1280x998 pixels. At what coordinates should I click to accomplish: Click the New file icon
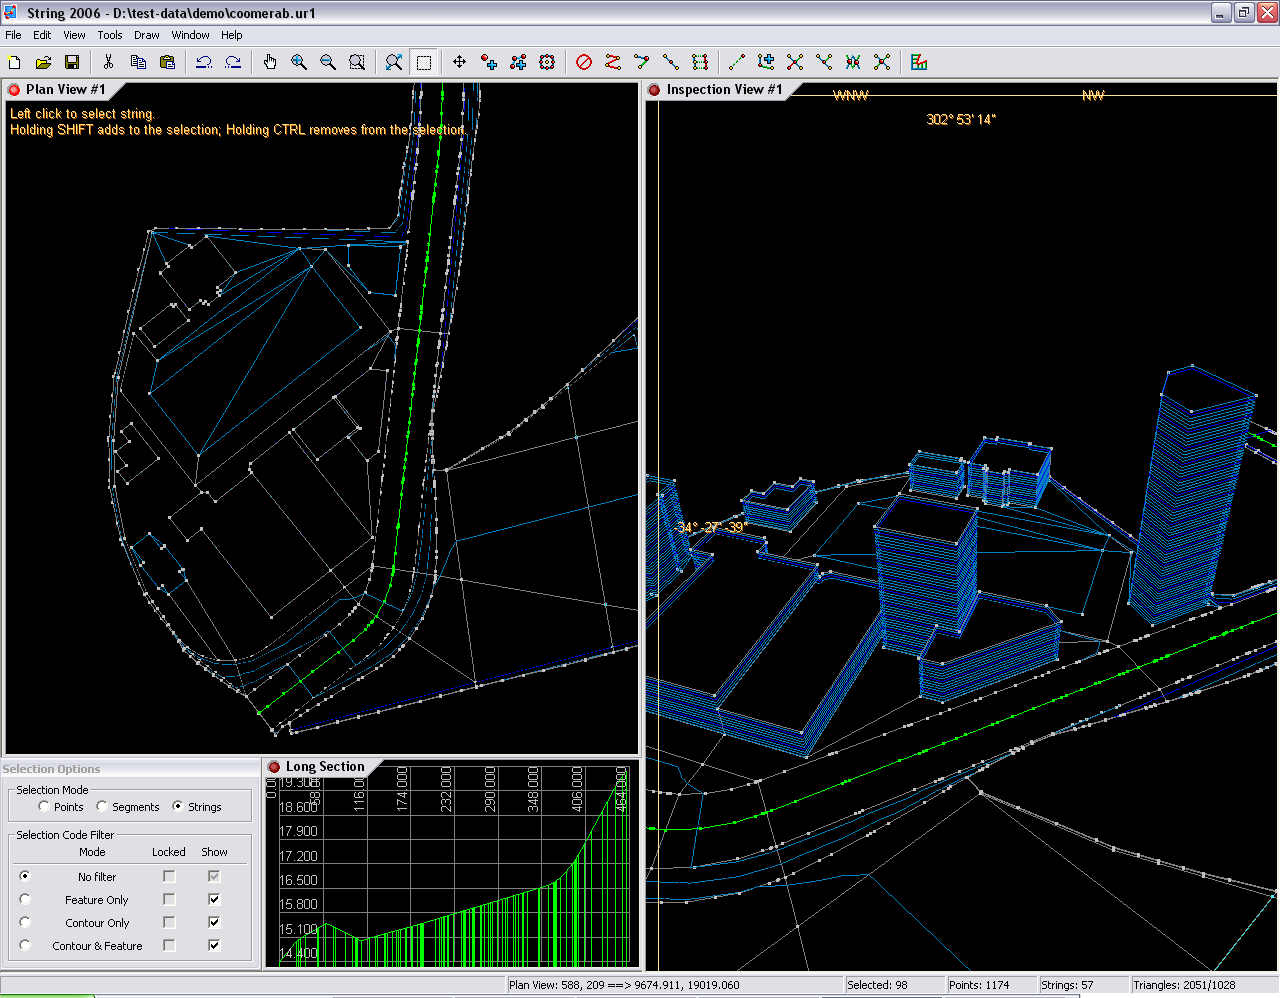[15, 62]
